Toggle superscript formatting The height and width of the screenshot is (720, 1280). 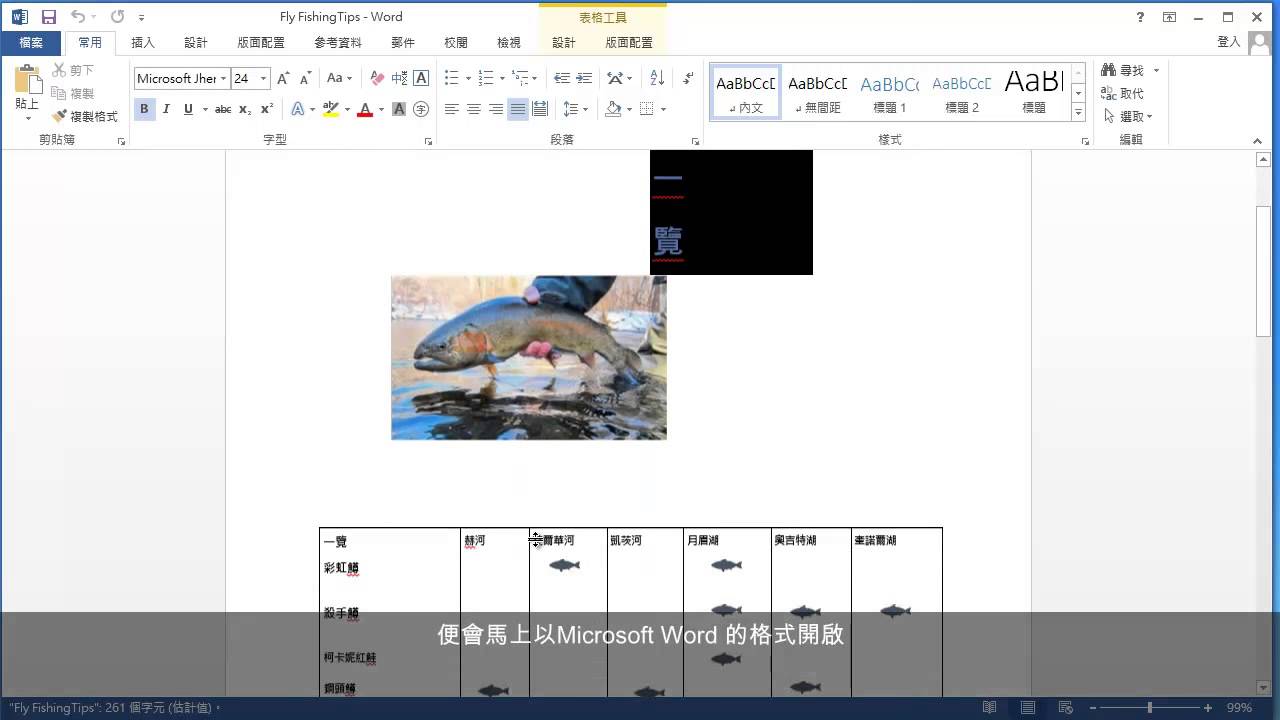coord(267,109)
